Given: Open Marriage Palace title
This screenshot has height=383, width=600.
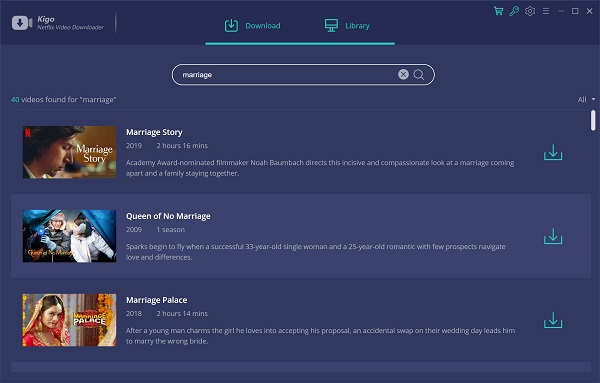Looking at the screenshot, I should click(157, 300).
